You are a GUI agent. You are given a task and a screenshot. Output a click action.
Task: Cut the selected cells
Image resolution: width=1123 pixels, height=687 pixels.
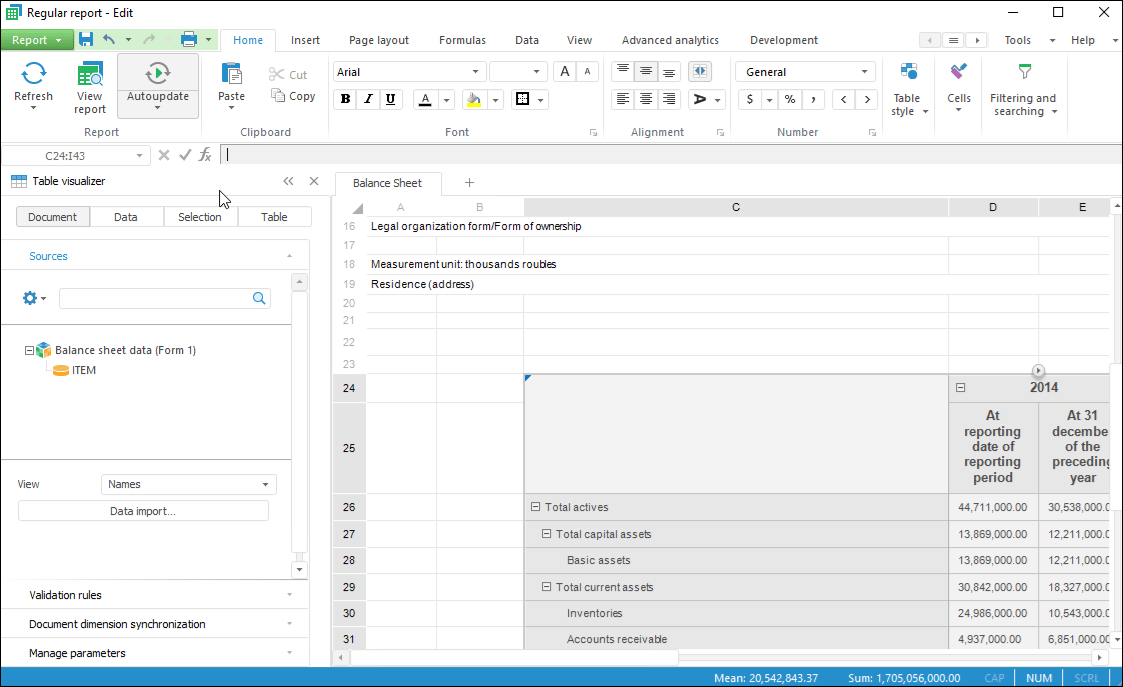288,75
